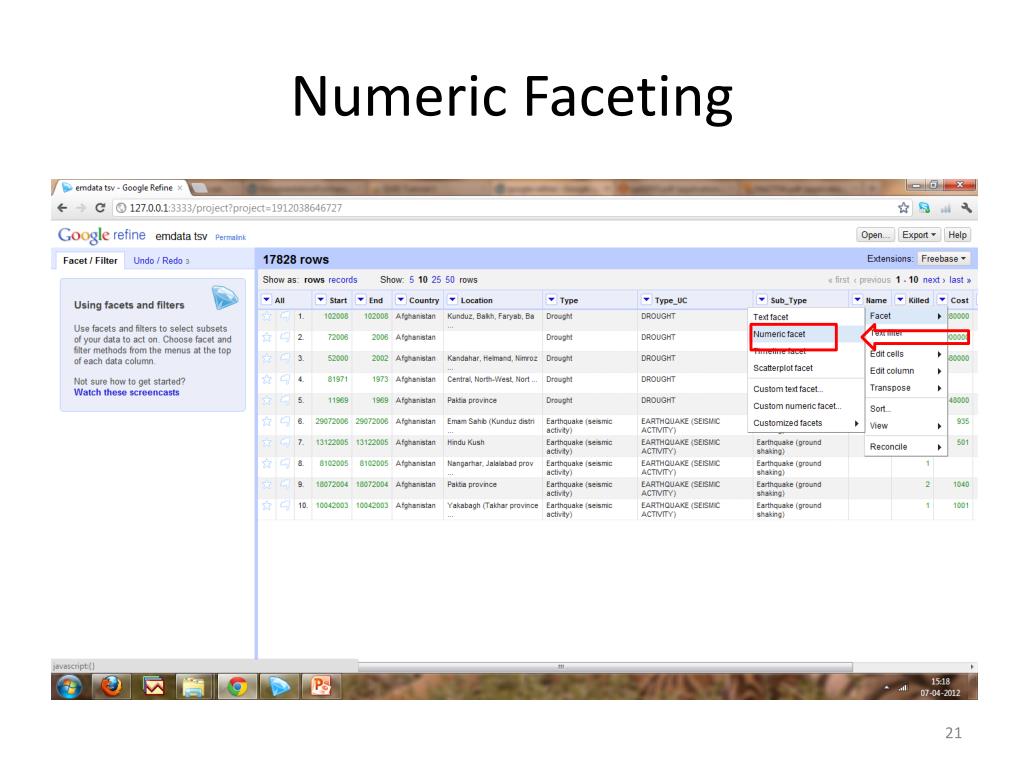Open the Edit cells submenu

click(906, 354)
